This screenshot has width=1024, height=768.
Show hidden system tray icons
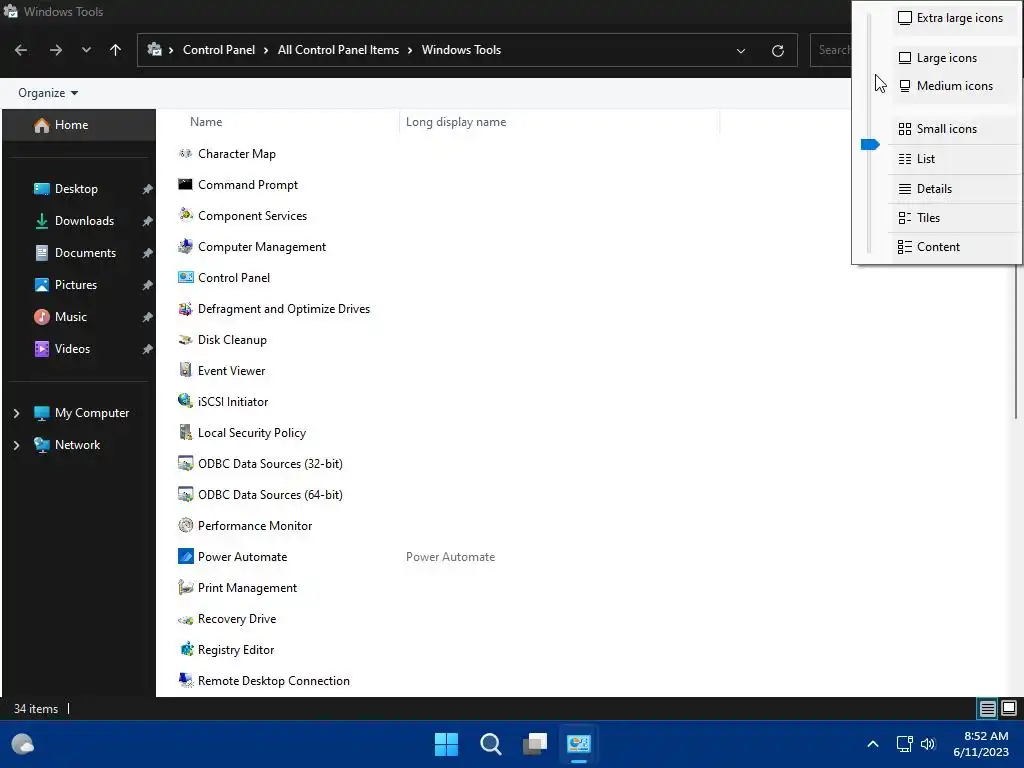coord(872,744)
